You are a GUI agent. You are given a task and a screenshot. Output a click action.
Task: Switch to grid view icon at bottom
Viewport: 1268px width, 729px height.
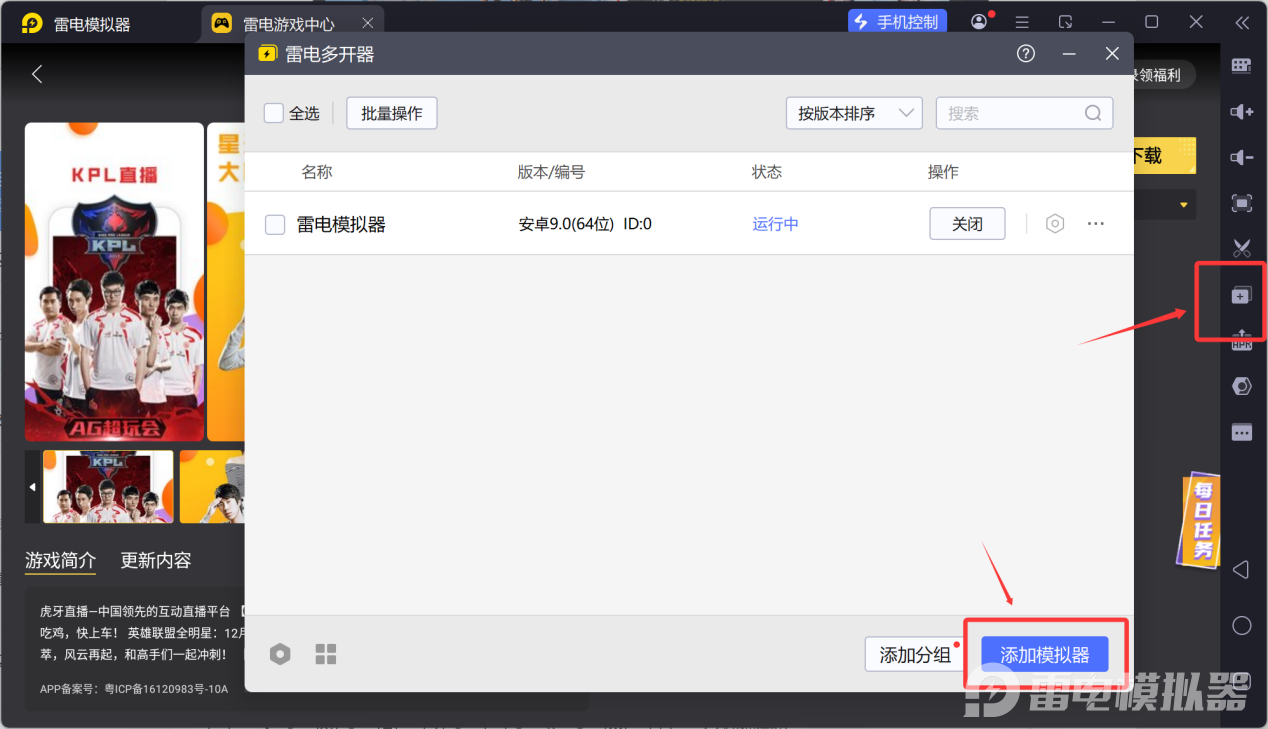[x=326, y=655]
